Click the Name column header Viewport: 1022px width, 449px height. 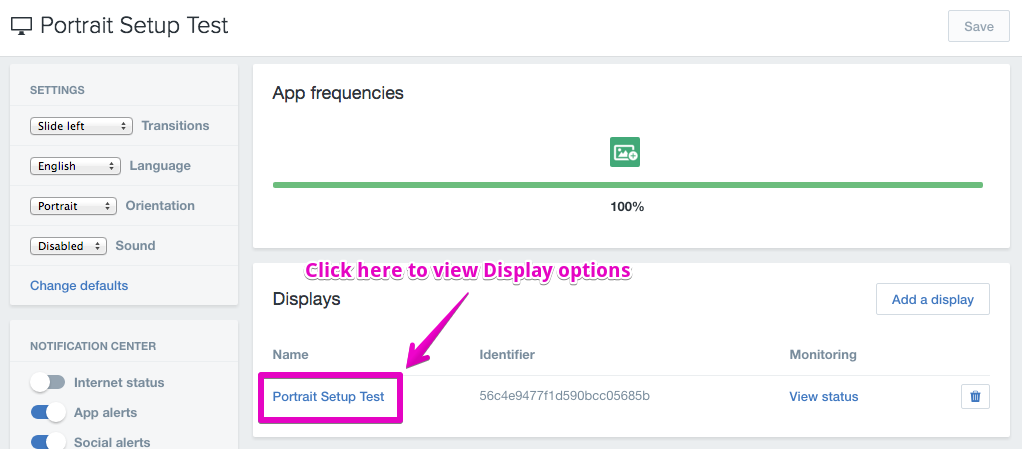(x=291, y=355)
